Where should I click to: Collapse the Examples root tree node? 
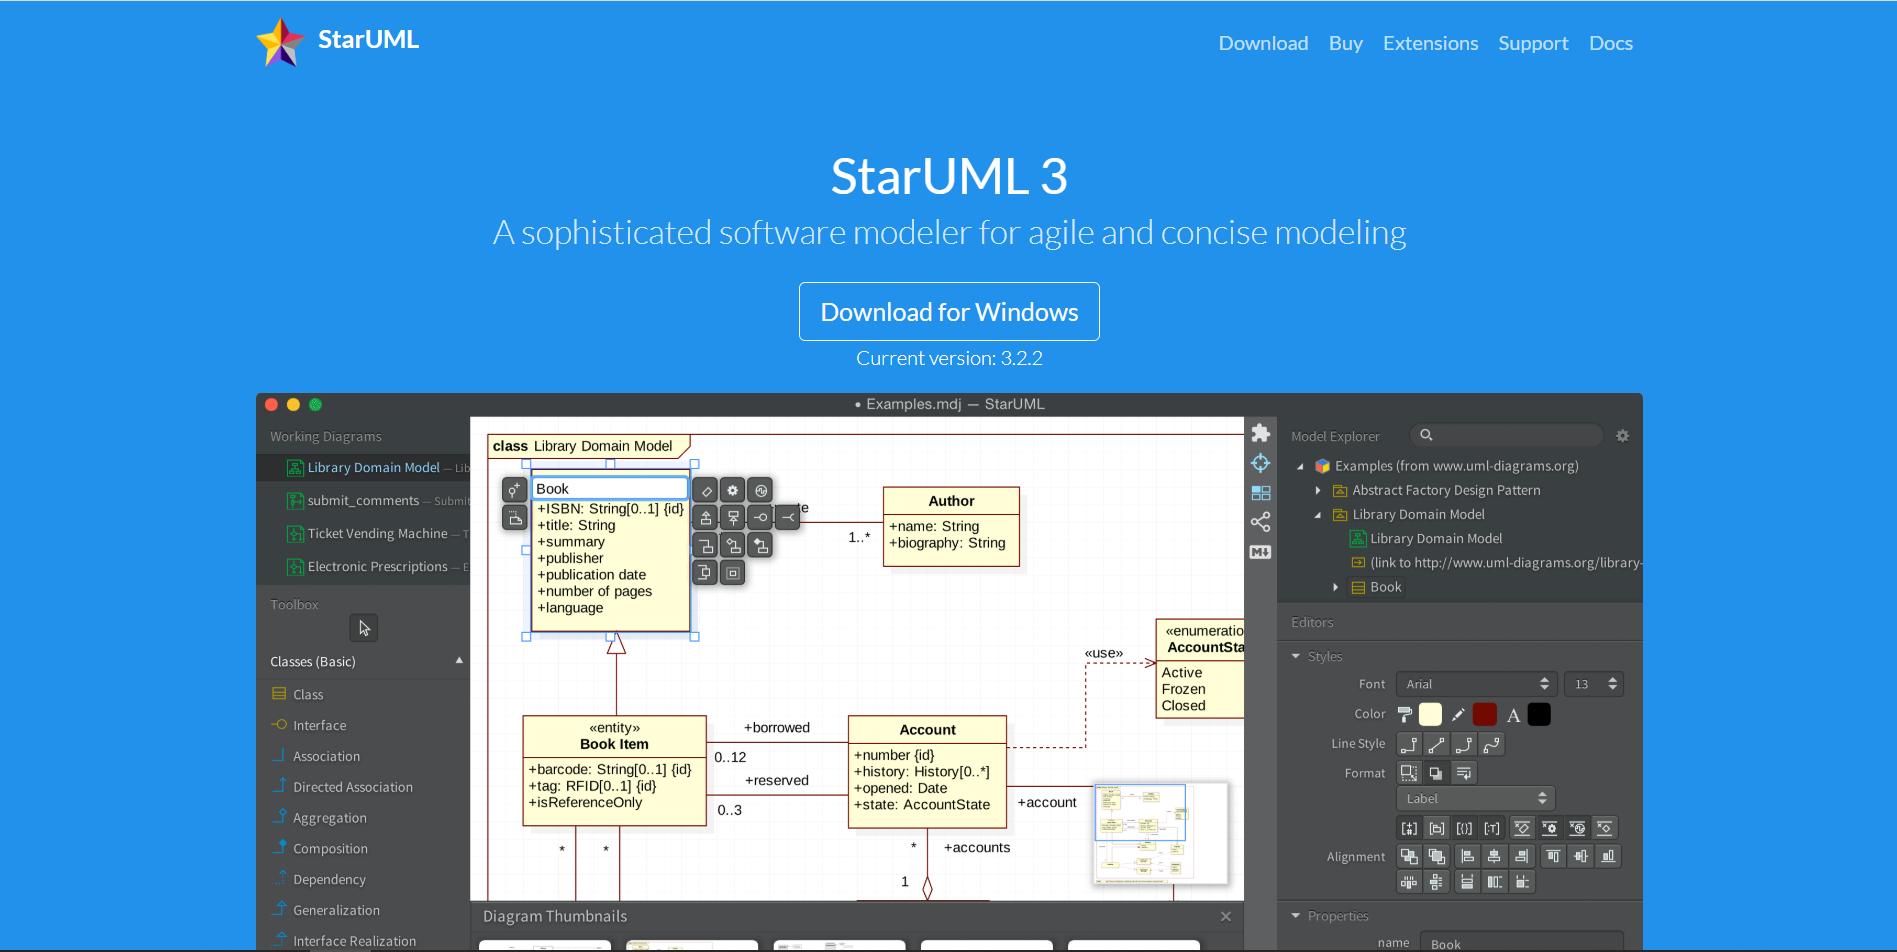[1300, 466]
